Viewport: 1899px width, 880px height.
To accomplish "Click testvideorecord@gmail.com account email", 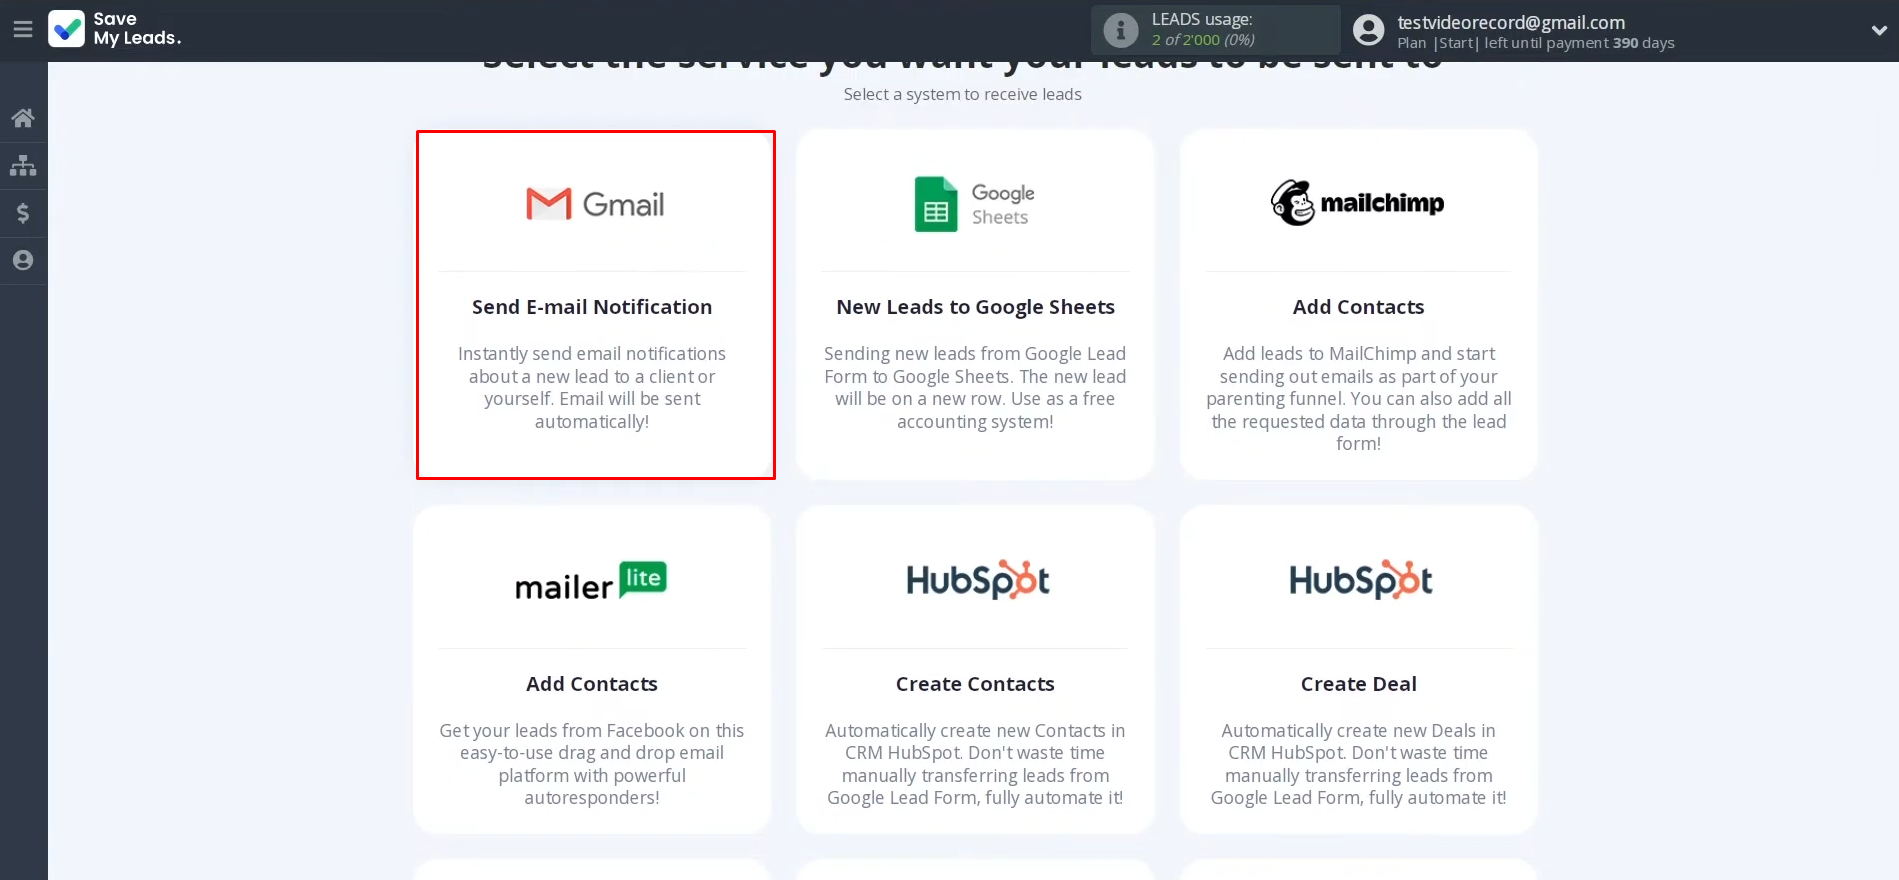I will tap(1510, 22).
